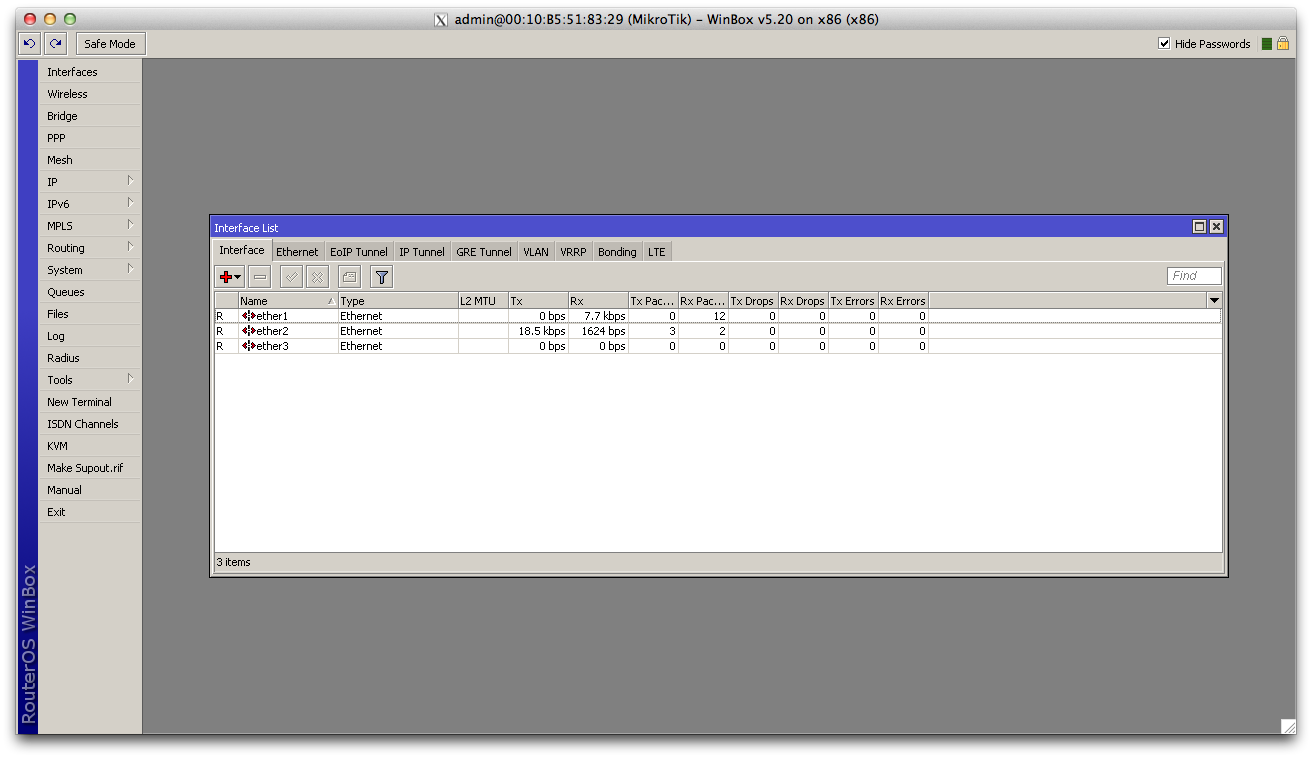Close the Interface List window
The image size is (1312, 758).
[1216, 227]
